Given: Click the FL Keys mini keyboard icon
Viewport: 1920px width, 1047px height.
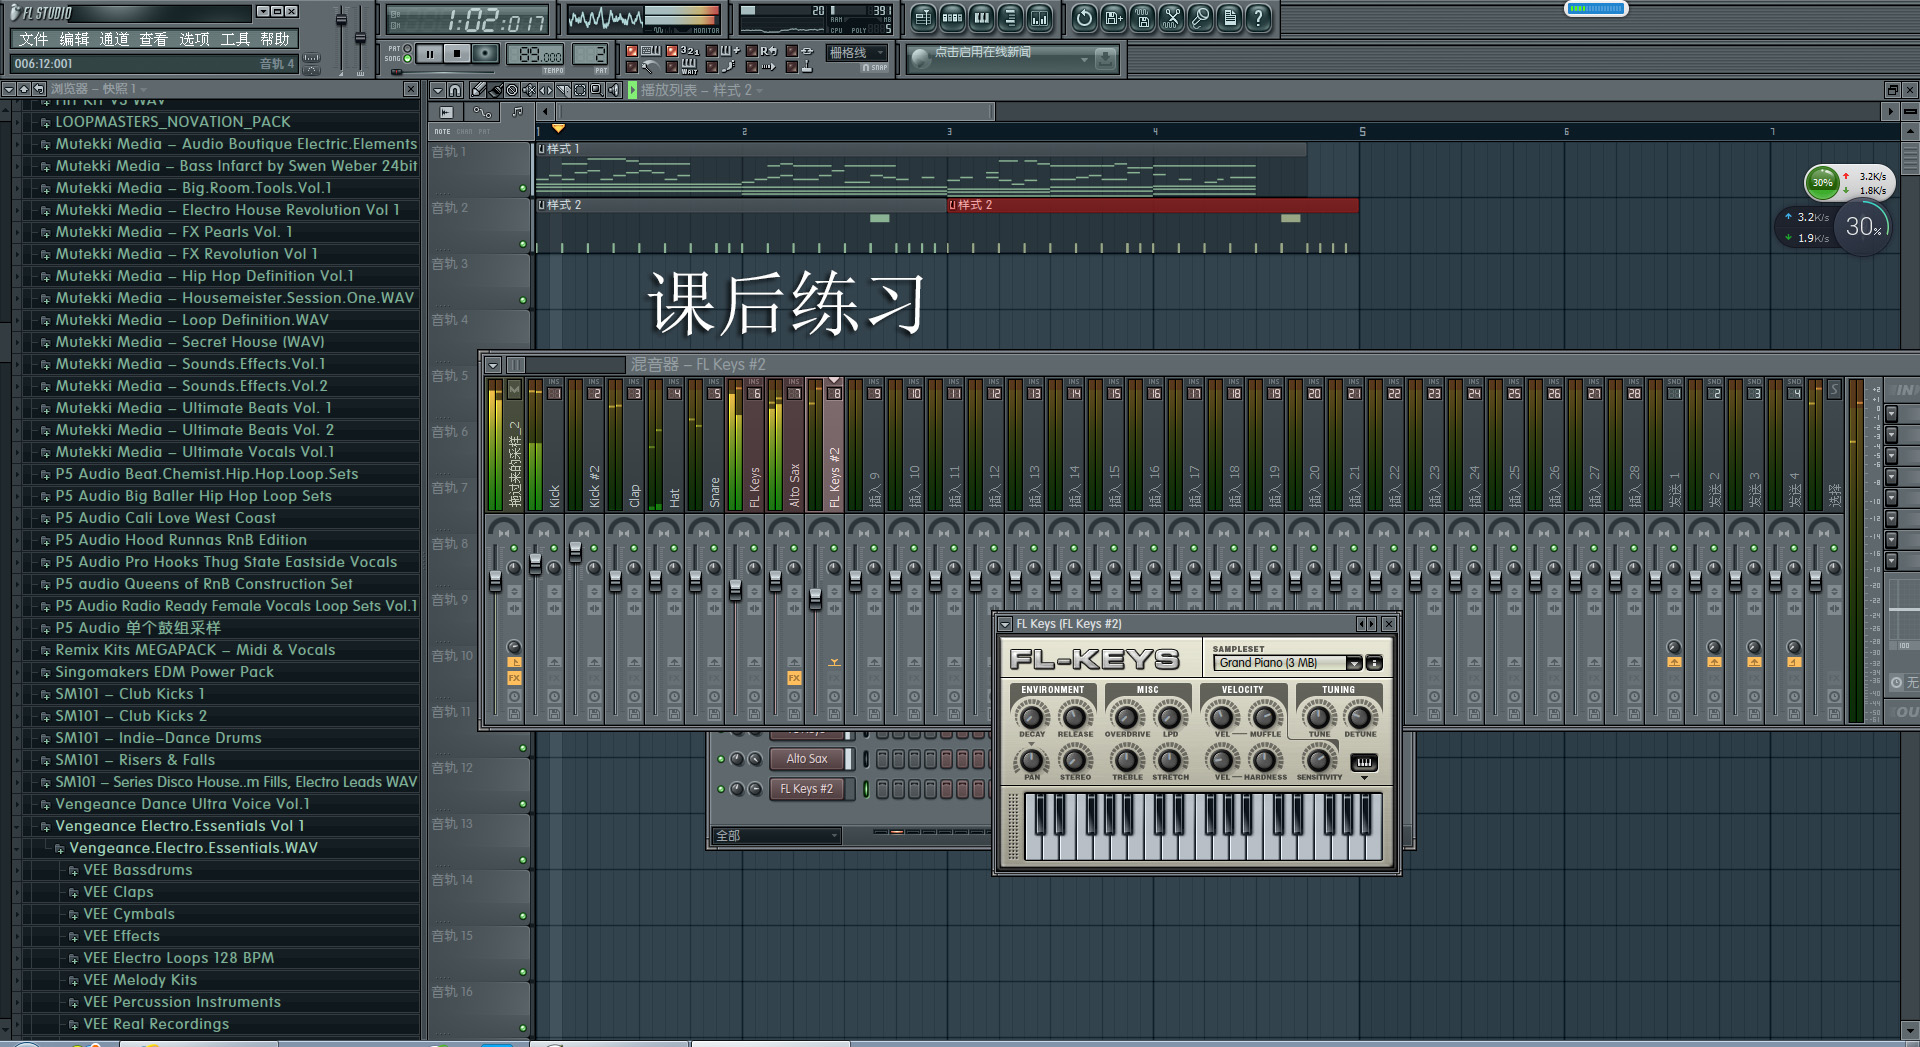Looking at the screenshot, I should pos(1364,763).
